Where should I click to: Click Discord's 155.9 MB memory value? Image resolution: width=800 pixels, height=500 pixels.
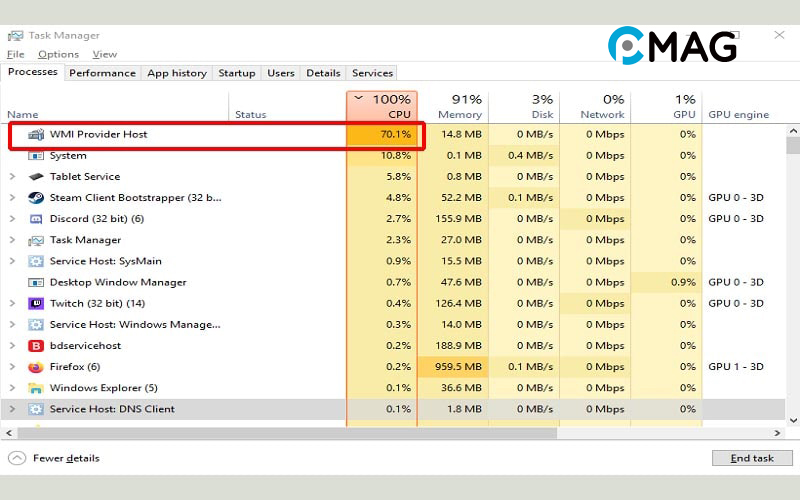tap(458, 219)
